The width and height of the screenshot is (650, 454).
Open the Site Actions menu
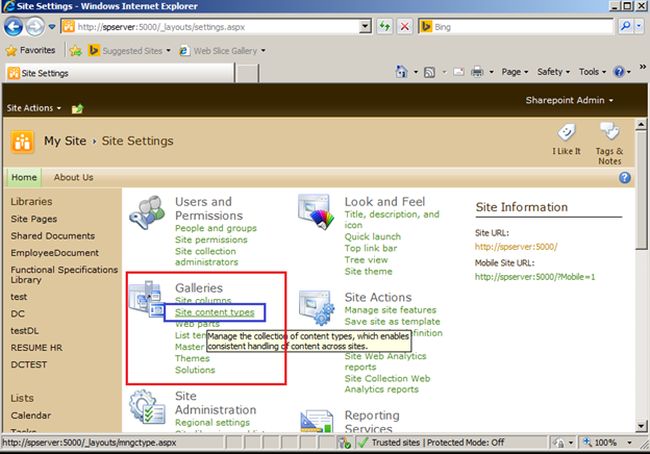(x=34, y=108)
